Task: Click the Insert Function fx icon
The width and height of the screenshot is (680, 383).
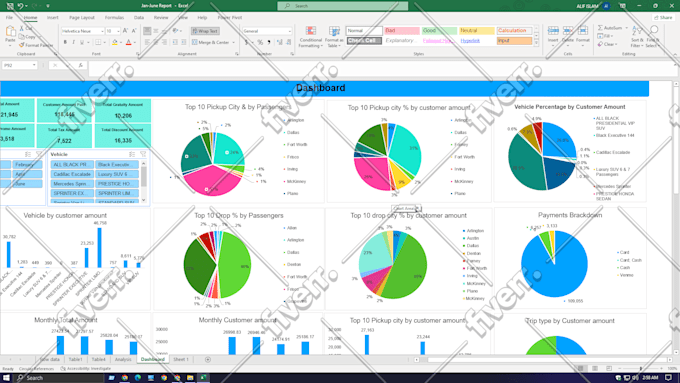Action: pos(81,65)
